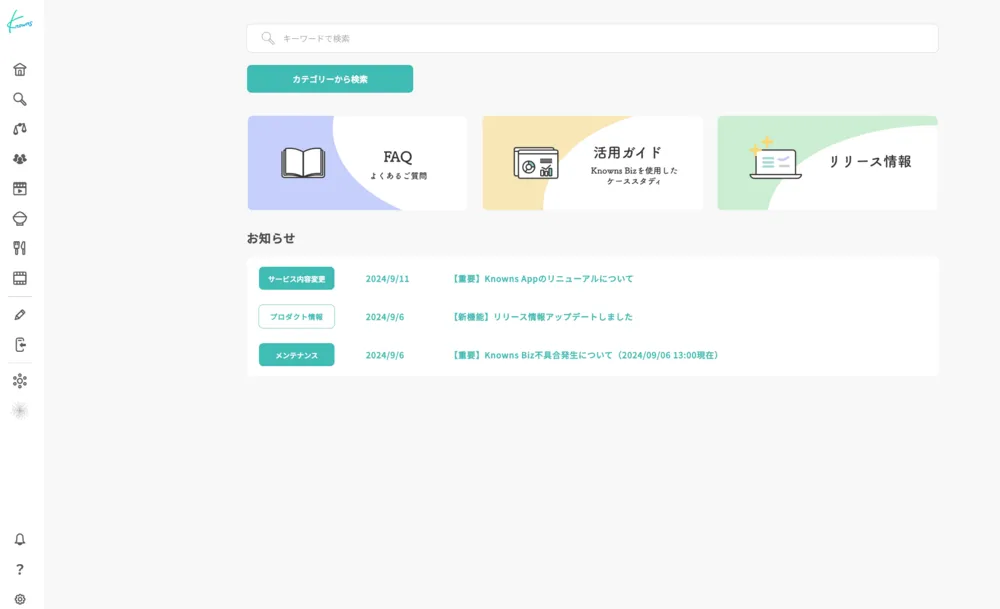Click the 2024/9/6 date beside プロダクト情報

click(385, 317)
